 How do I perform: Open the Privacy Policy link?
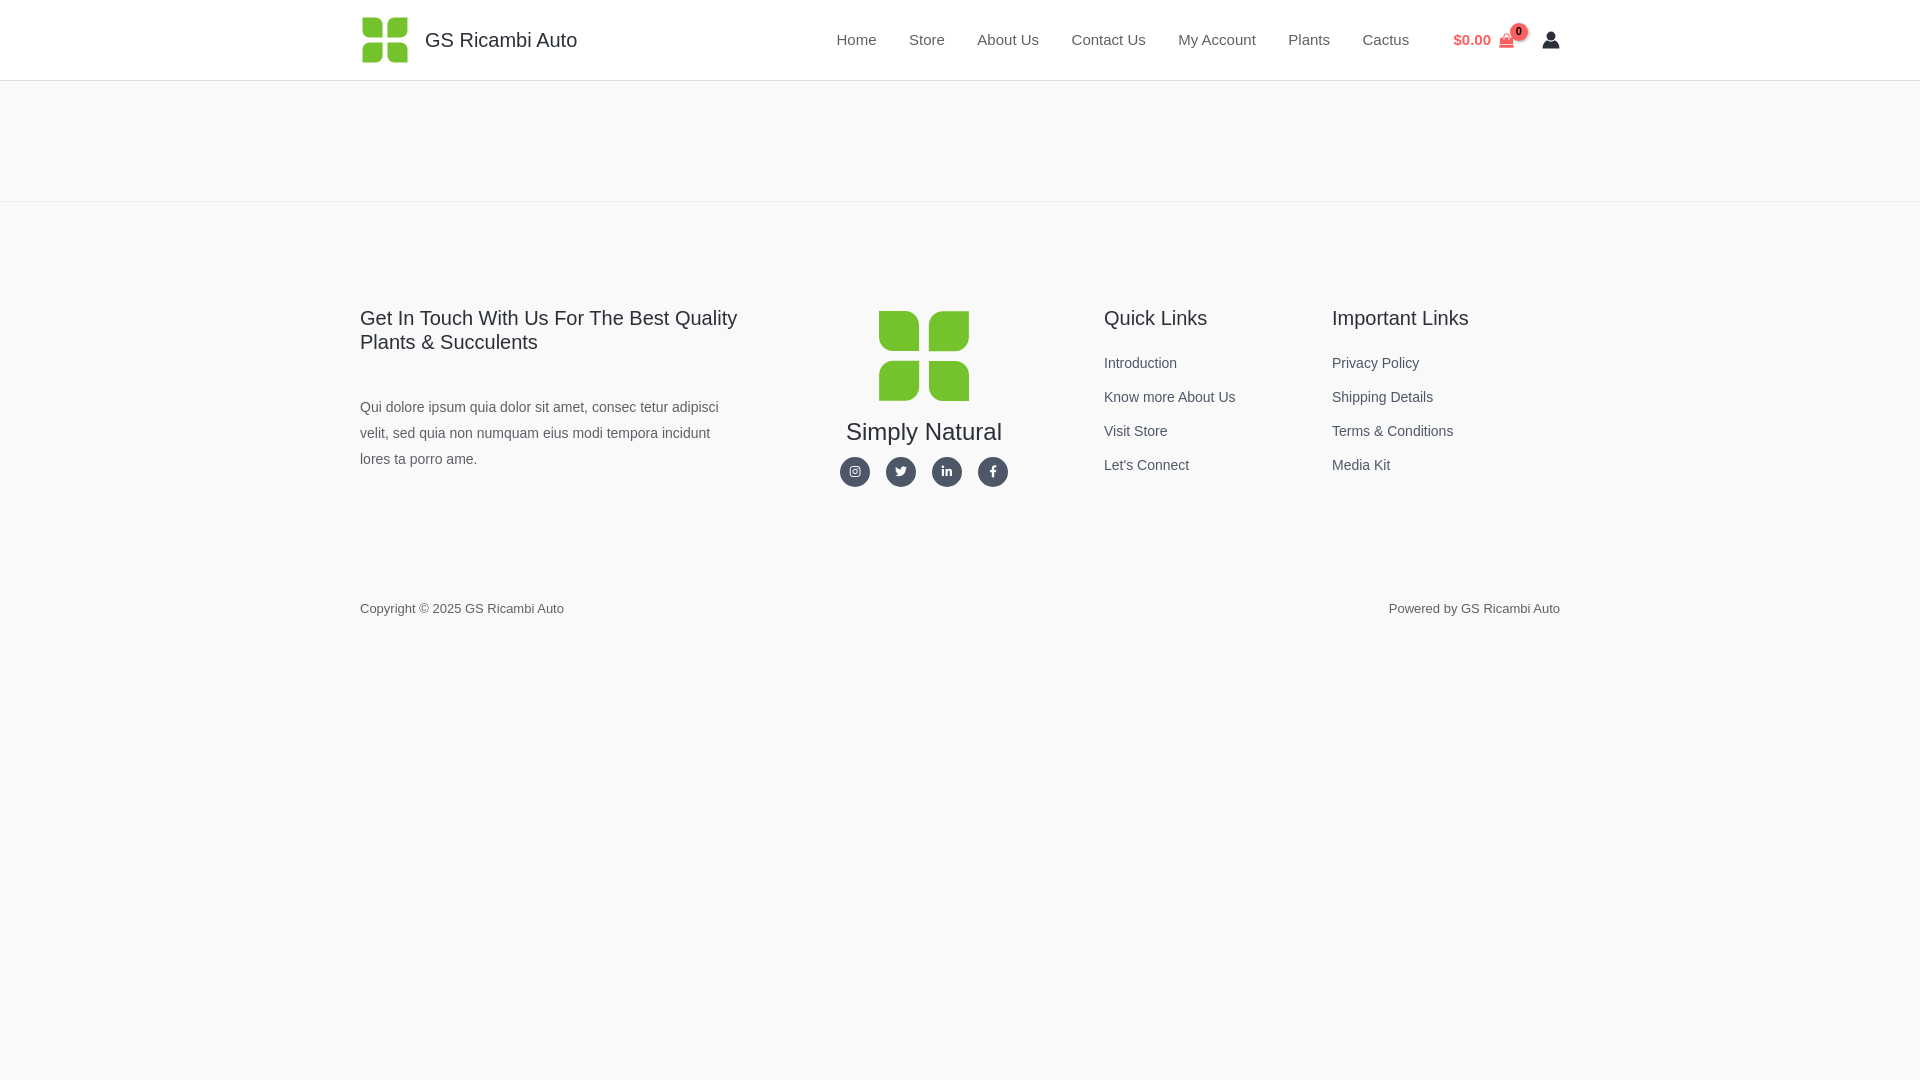click(x=1375, y=363)
